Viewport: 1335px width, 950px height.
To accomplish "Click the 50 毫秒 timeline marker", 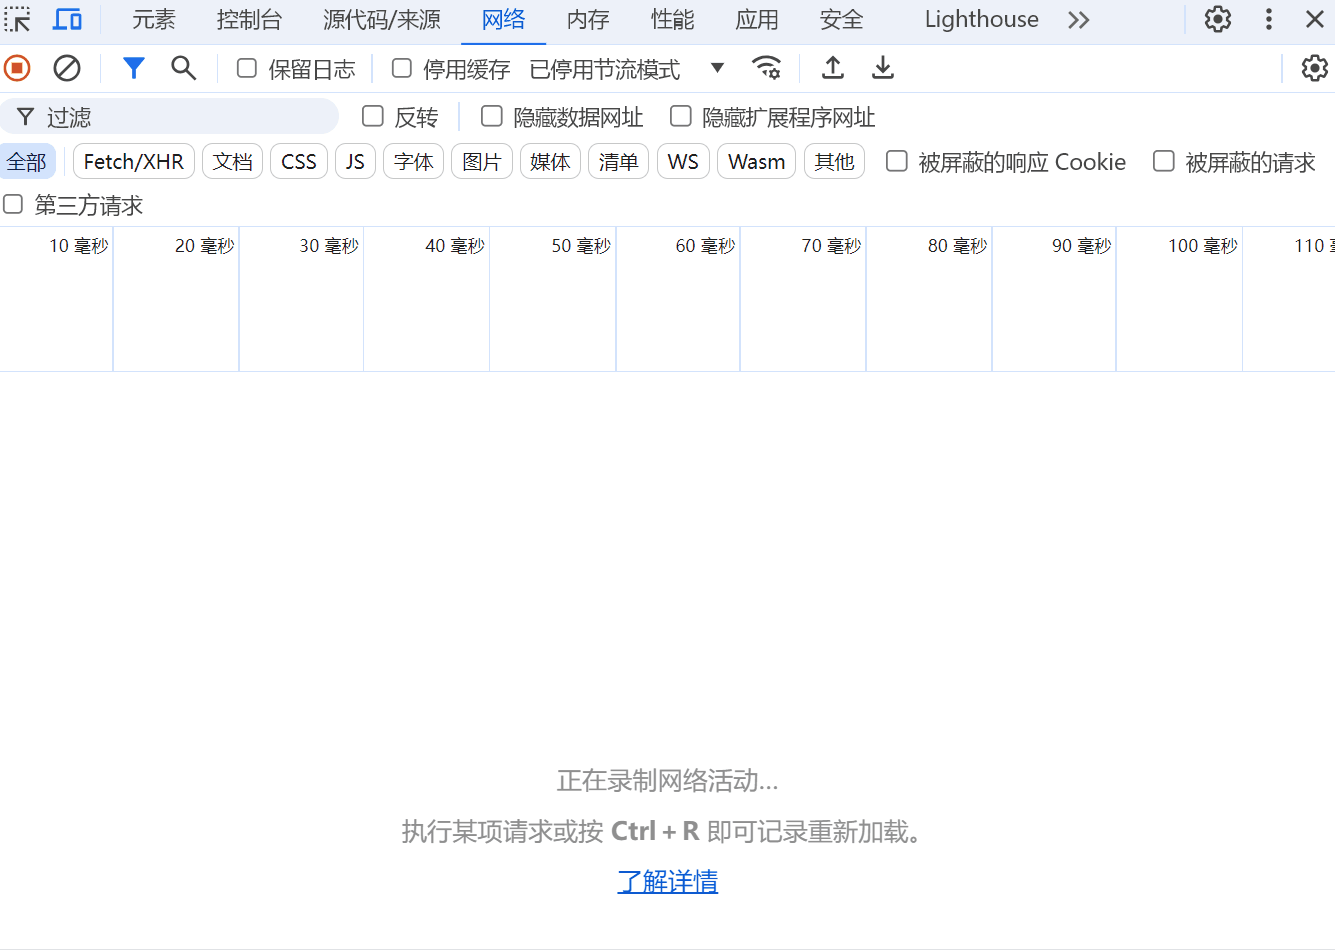I will [580, 246].
